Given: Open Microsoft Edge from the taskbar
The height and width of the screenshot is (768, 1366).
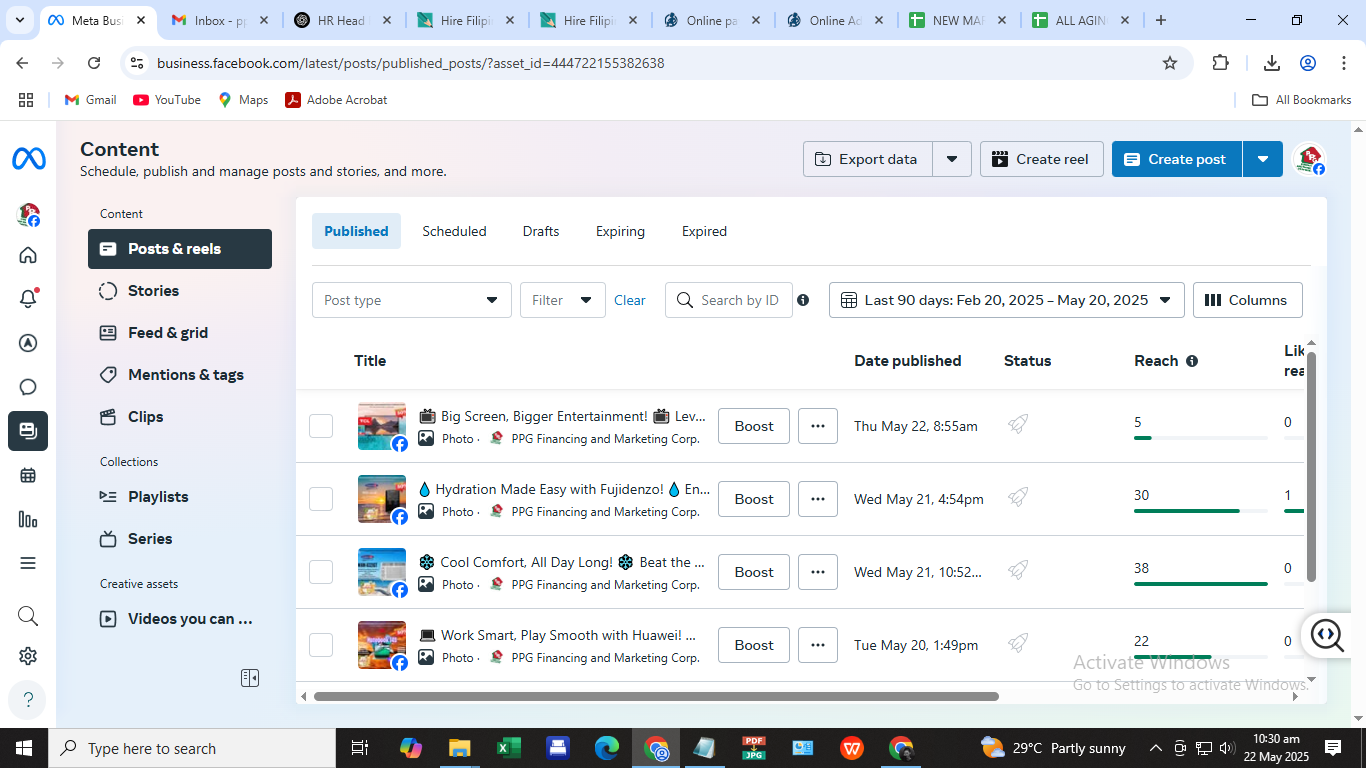Looking at the screenshot, I should point(607,748).
